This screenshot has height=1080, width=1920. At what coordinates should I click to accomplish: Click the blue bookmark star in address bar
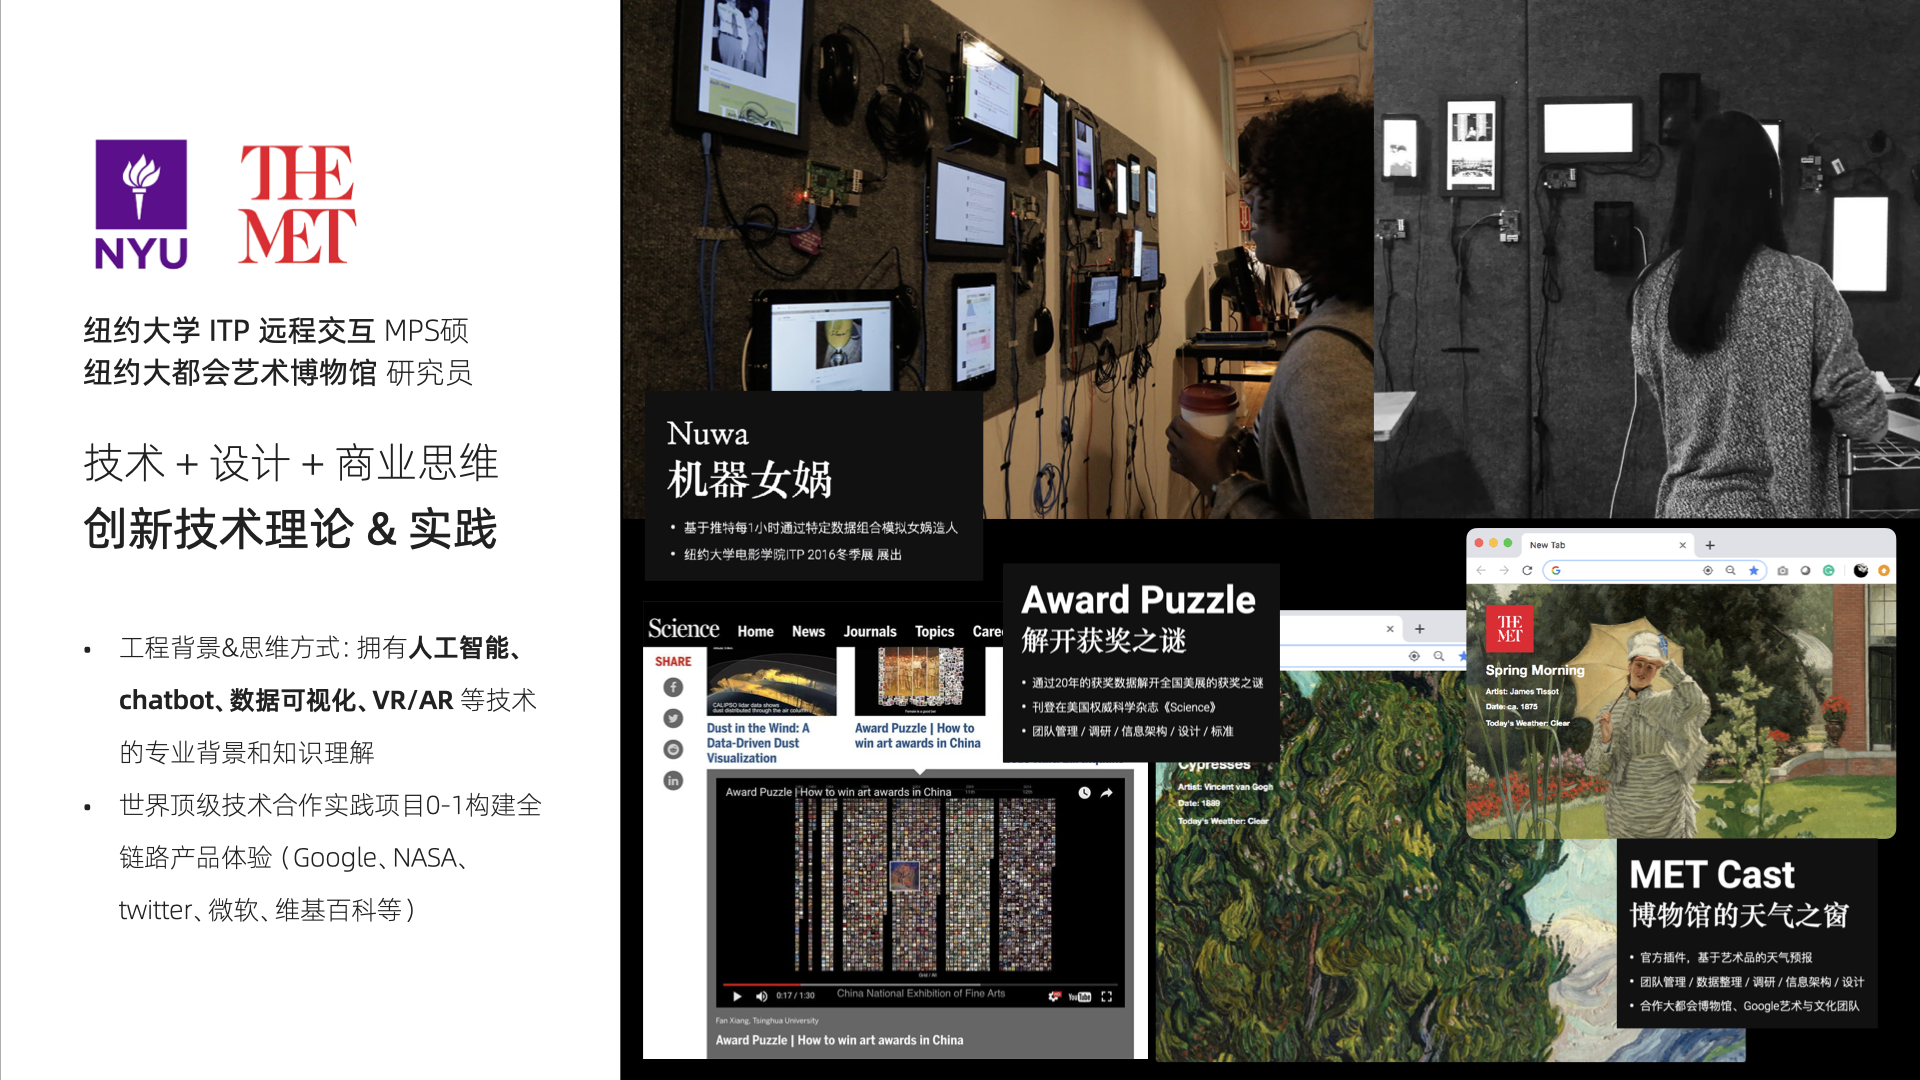tap(1753, 570)
